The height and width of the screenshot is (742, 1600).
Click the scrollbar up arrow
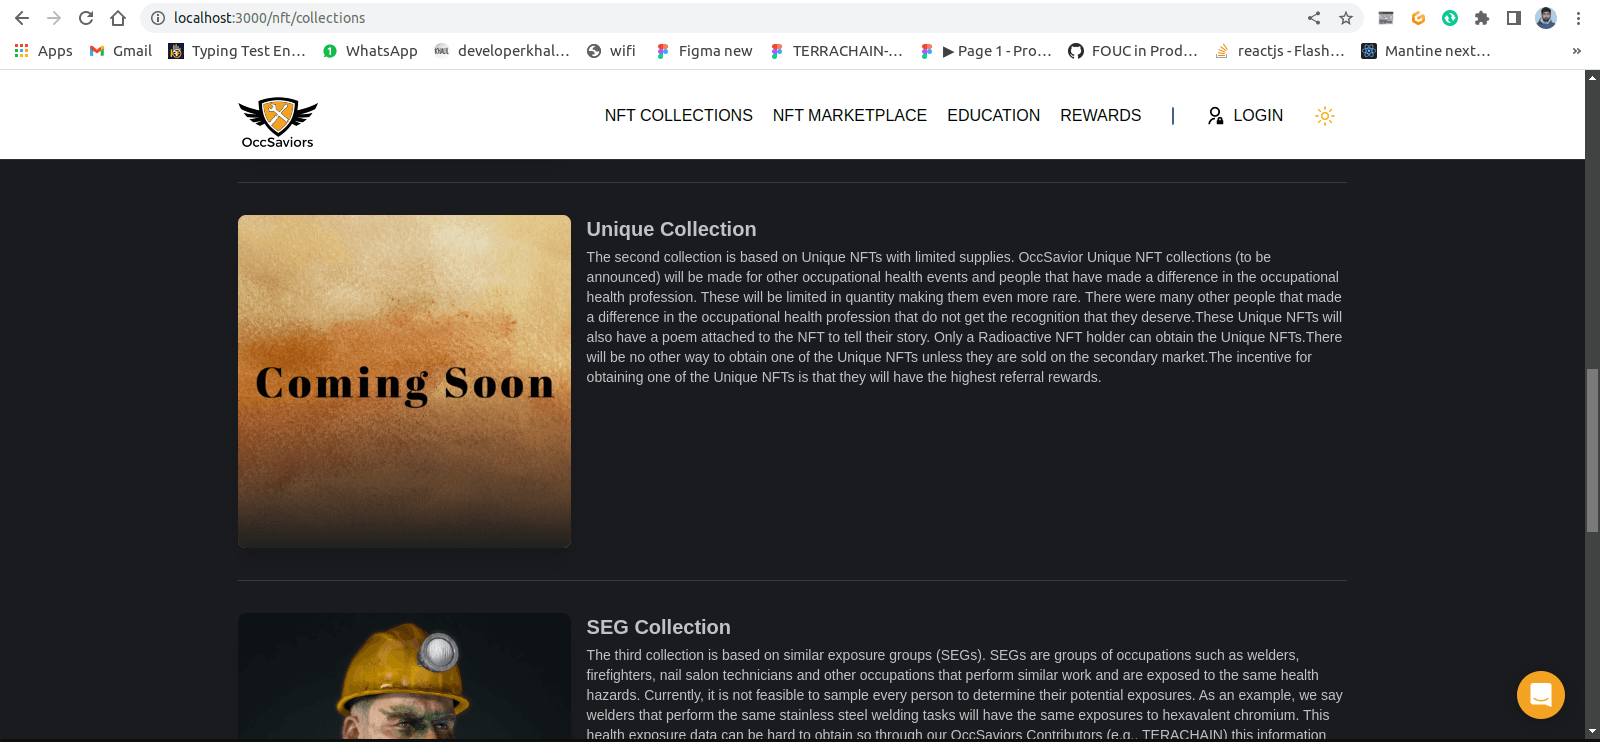[x=1592, y=77]
